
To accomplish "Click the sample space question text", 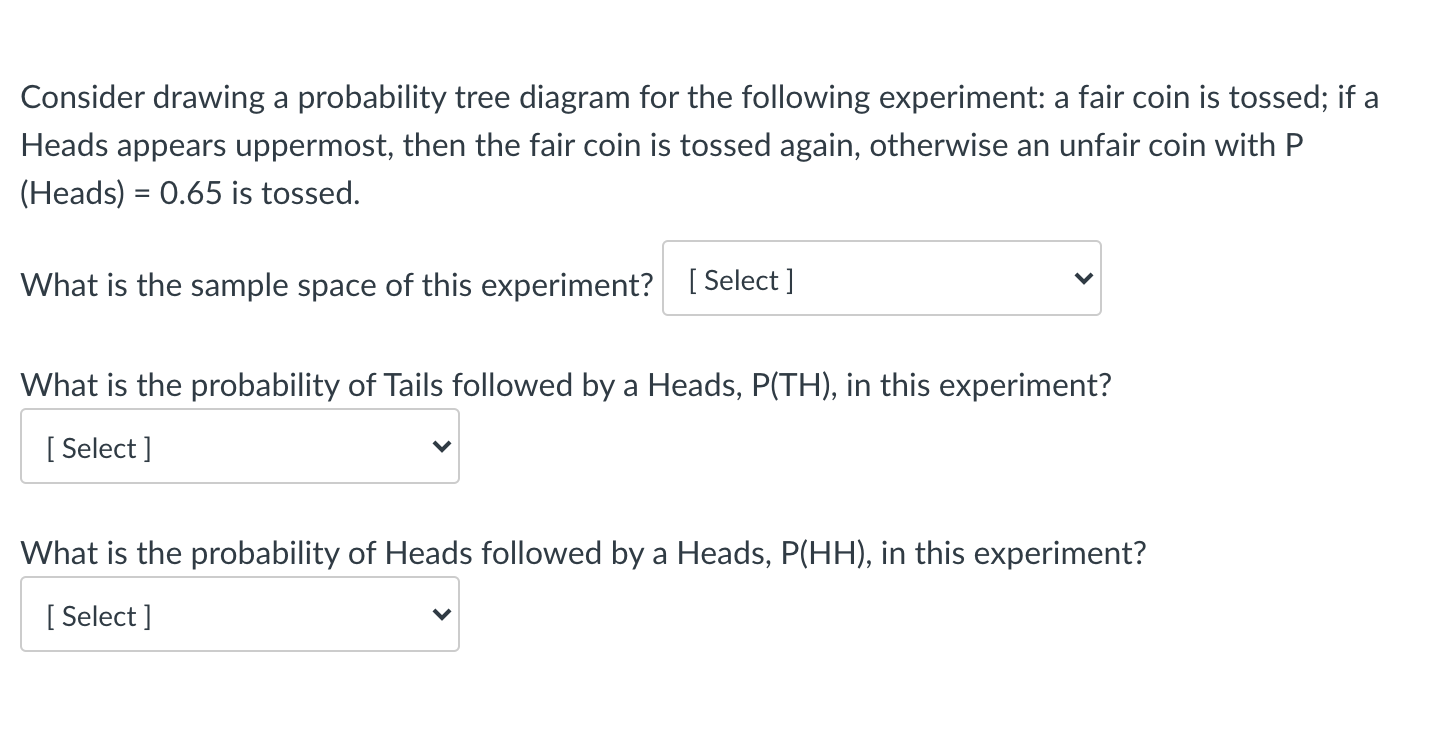I will 335,285.
